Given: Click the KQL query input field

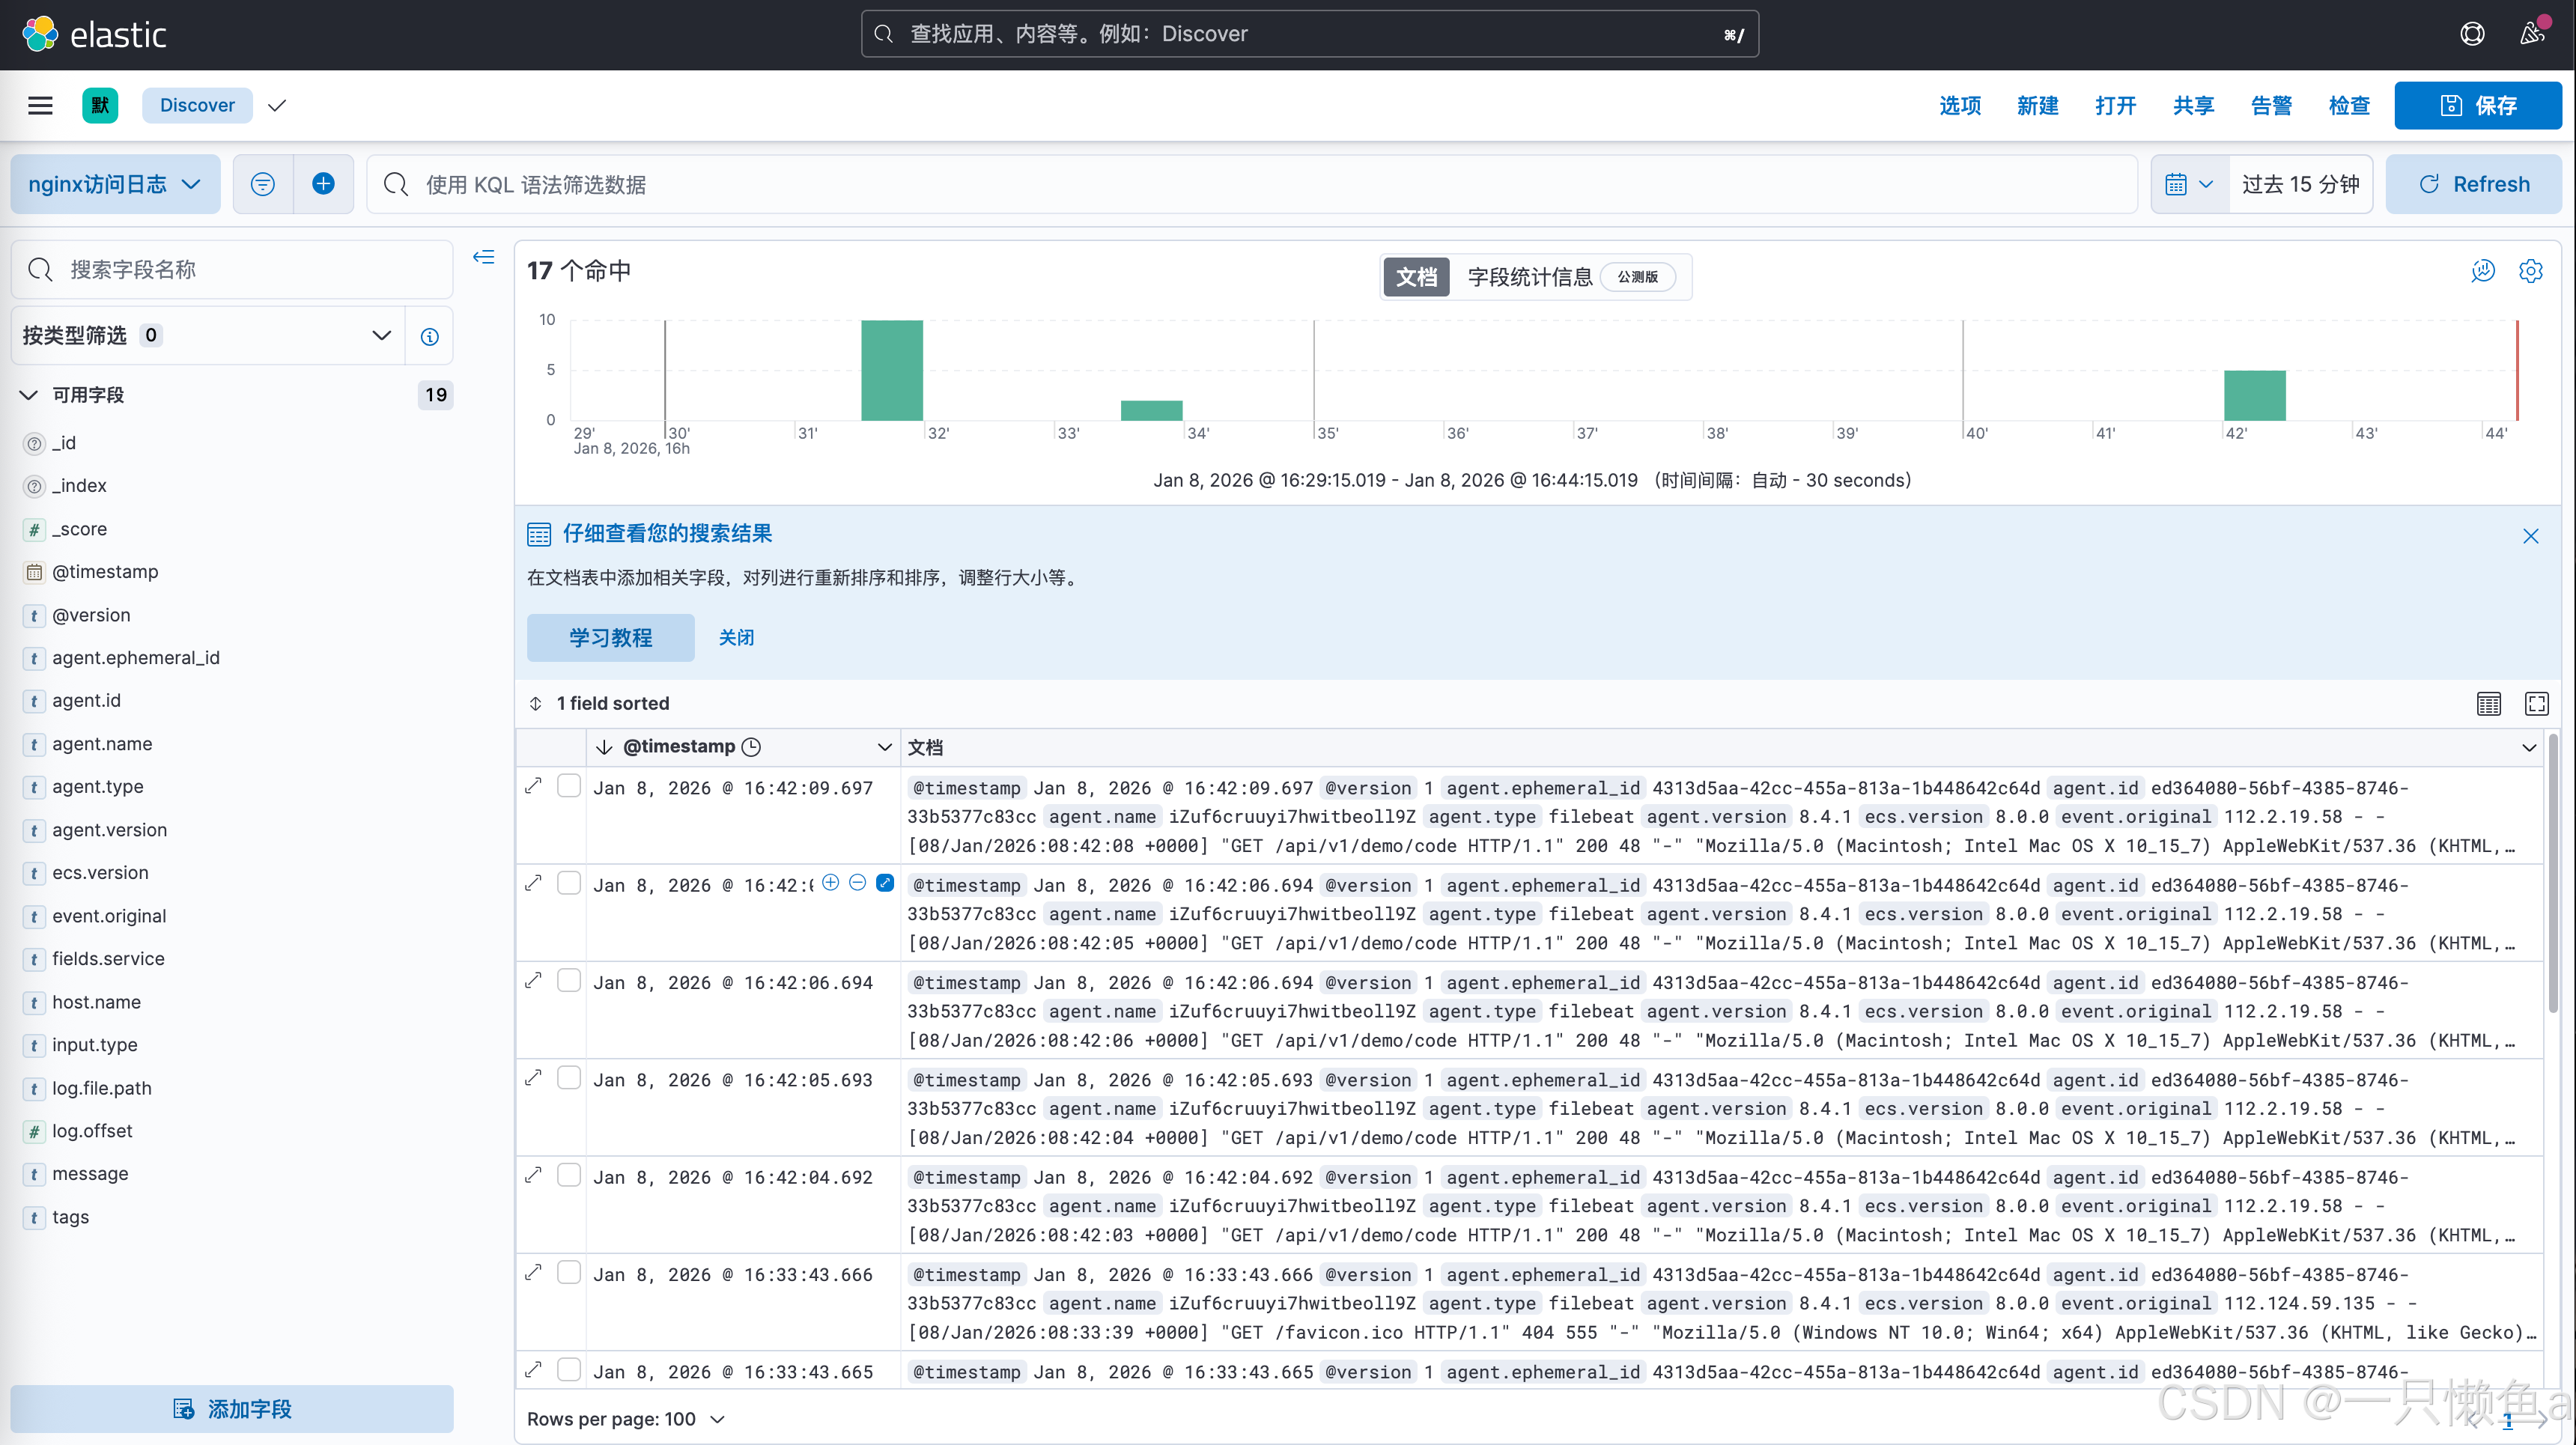Looking at the screenshot, I should 1250,184.
